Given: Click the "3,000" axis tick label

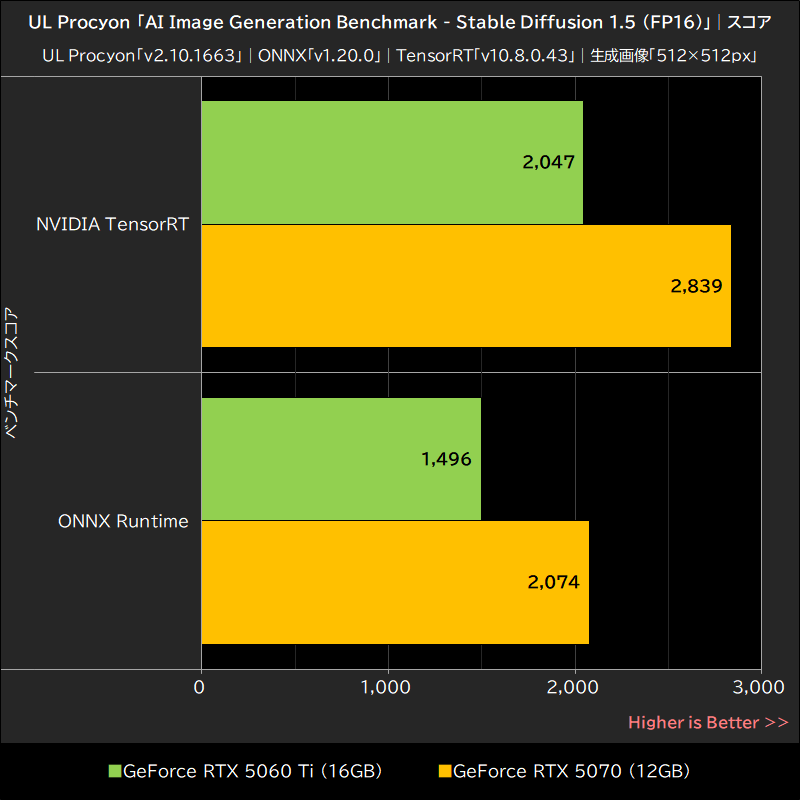Looking at the screenshot, I should coord(757,688).
